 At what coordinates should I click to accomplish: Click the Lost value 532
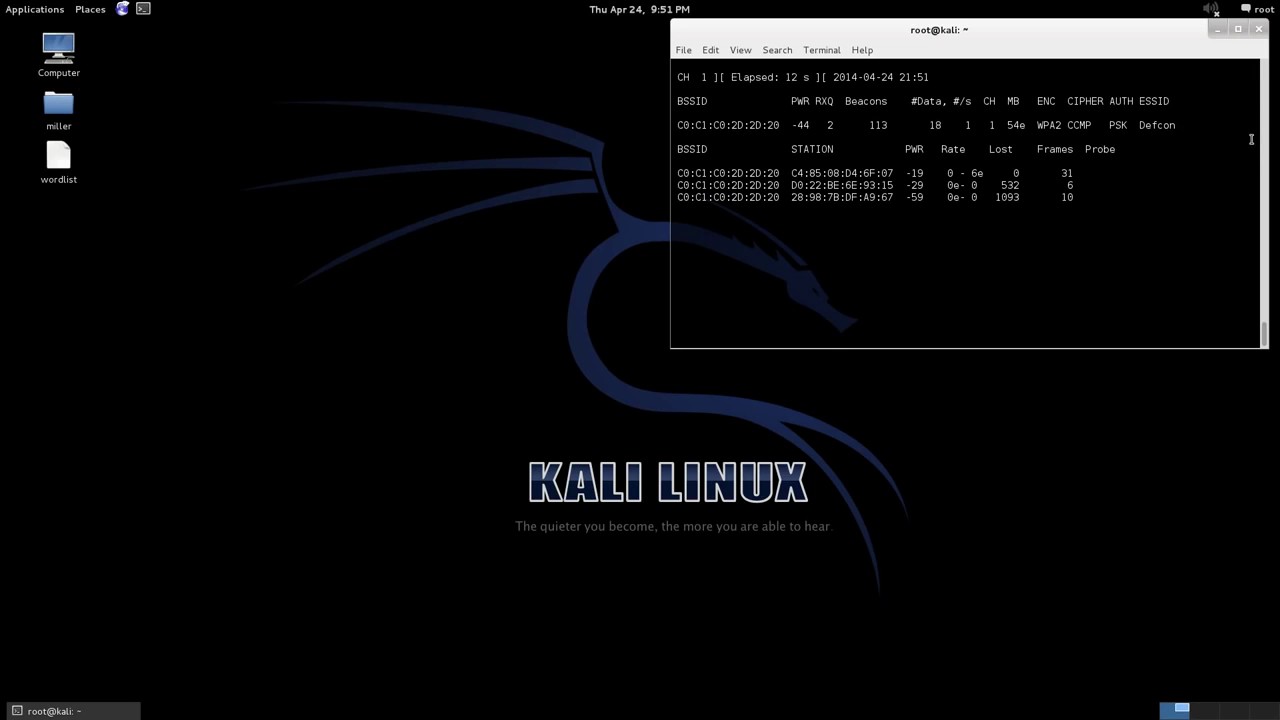click(x=1010, y=185)
